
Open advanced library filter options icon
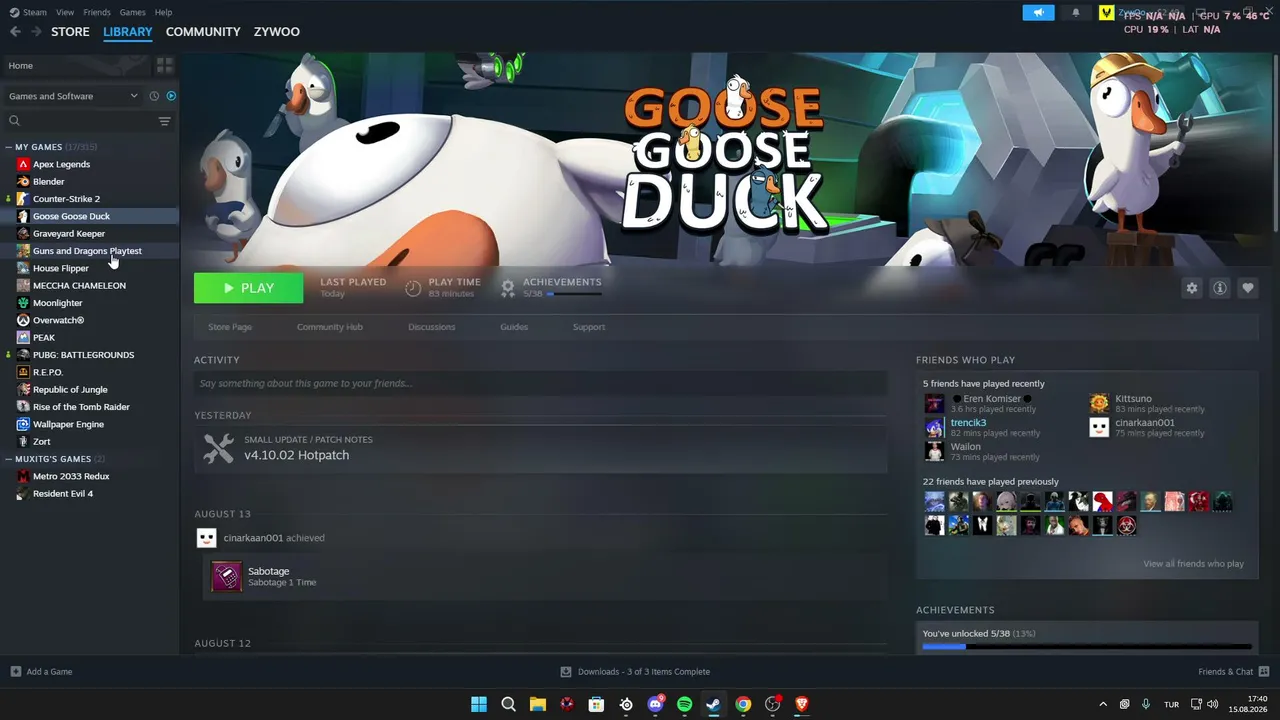coord(165,121)
